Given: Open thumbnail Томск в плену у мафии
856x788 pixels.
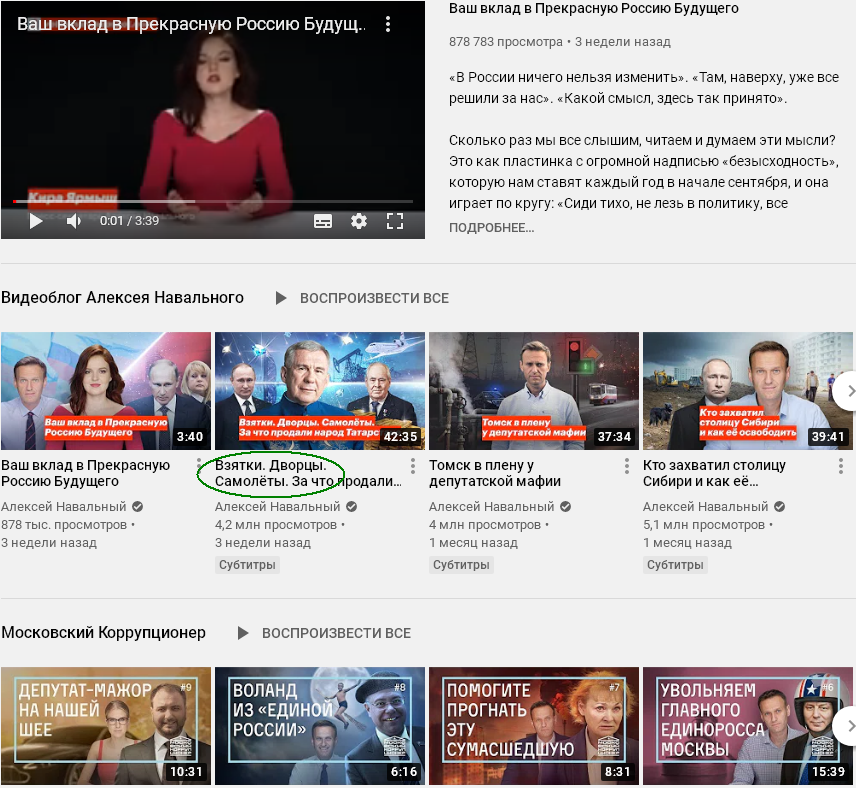Looking at the screenshot, I should click(x=534, y=391).
